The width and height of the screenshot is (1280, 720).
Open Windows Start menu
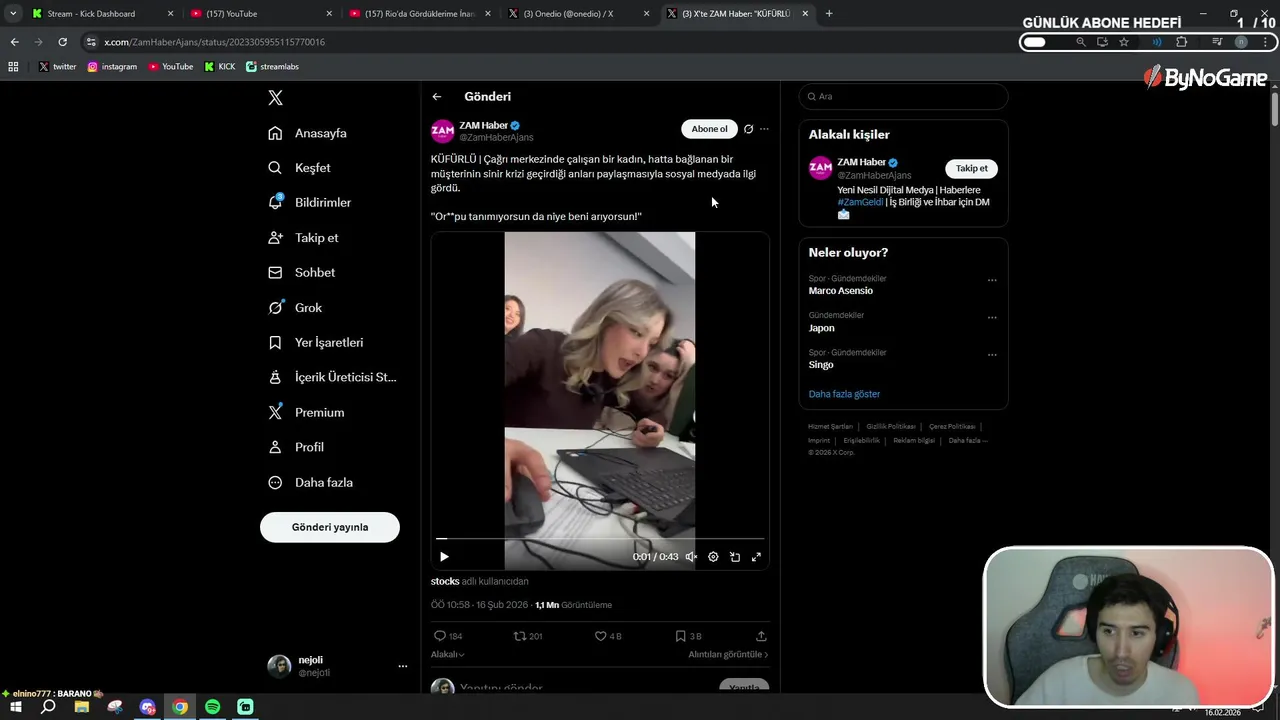(x=16, y=707)
